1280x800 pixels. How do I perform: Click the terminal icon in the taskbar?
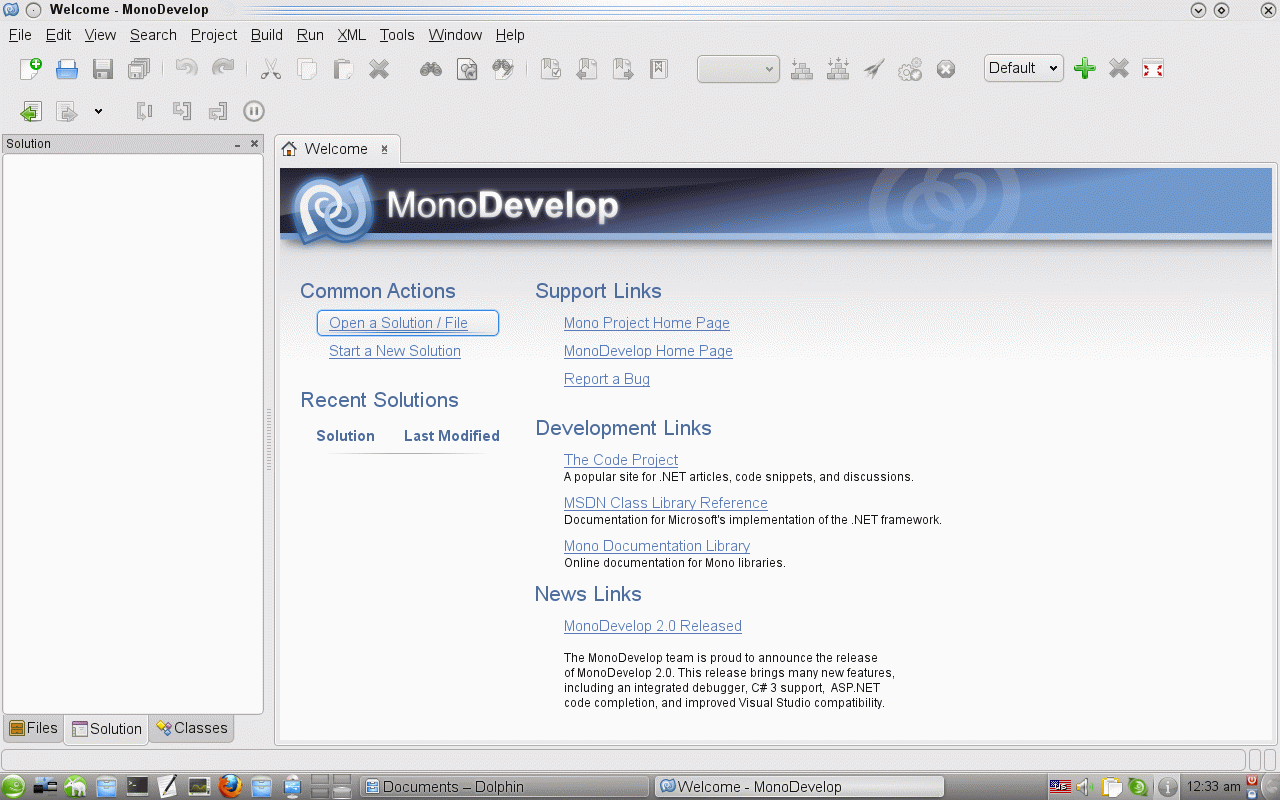click(137, 786)
